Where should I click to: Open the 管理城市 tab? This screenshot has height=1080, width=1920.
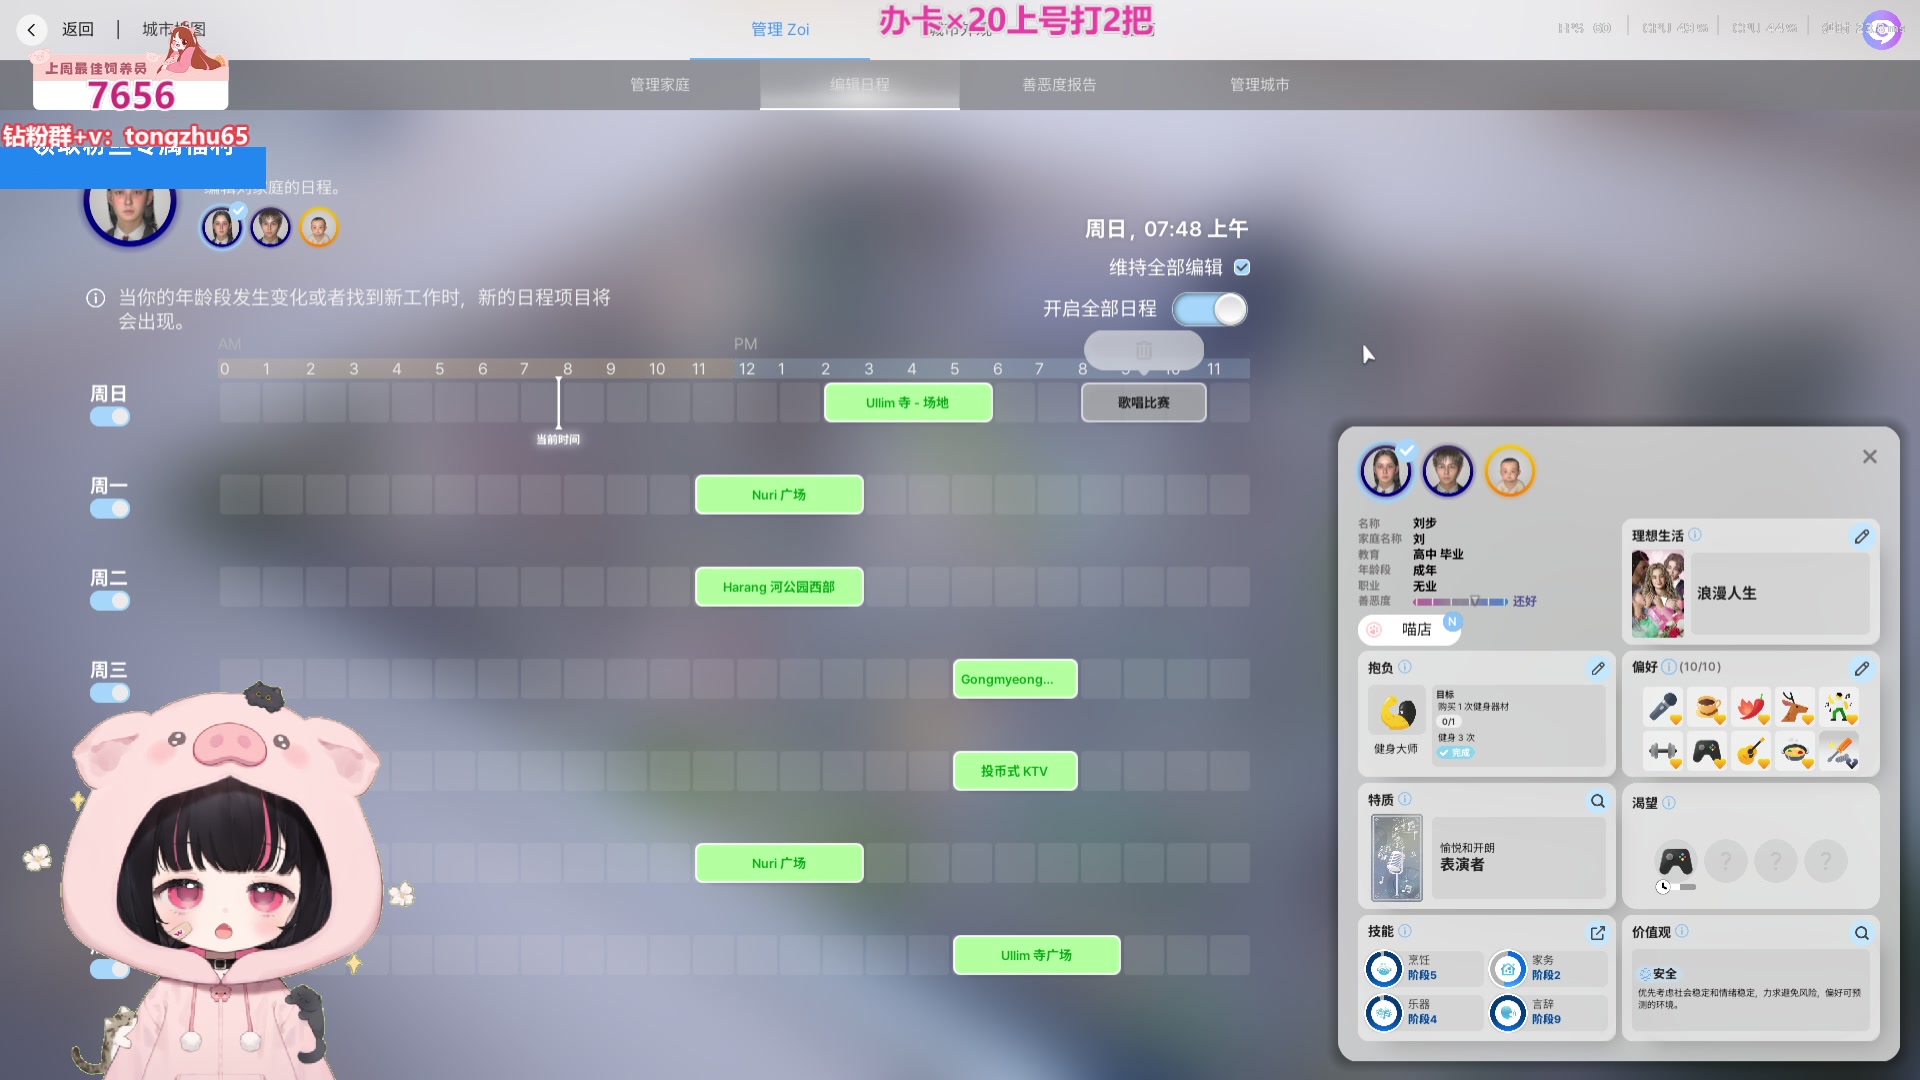(1259, 85)
